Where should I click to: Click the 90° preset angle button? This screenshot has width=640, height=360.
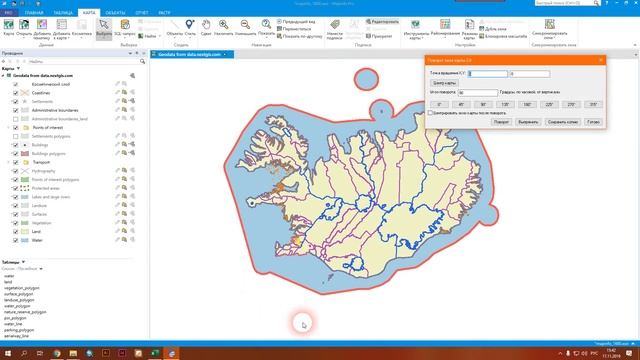483,104
